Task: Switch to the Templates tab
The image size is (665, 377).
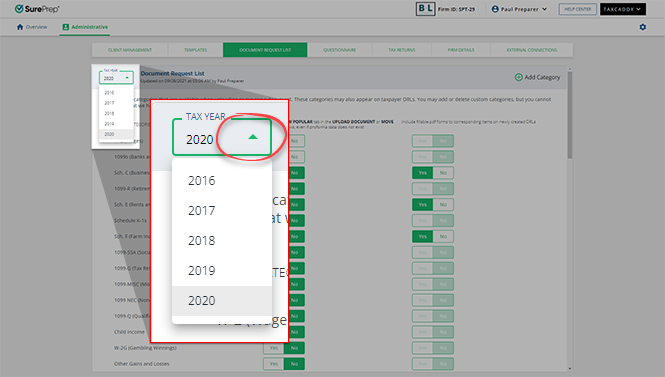Action: pyautogui.click(x=196, y=50)
